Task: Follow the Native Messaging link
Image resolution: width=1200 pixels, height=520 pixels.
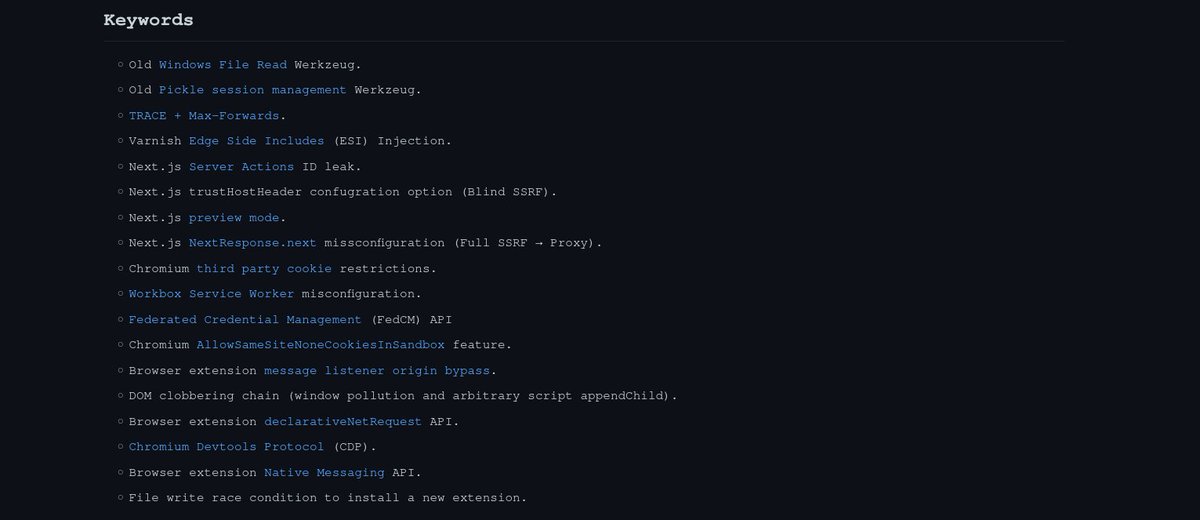Action: [324, 472]
